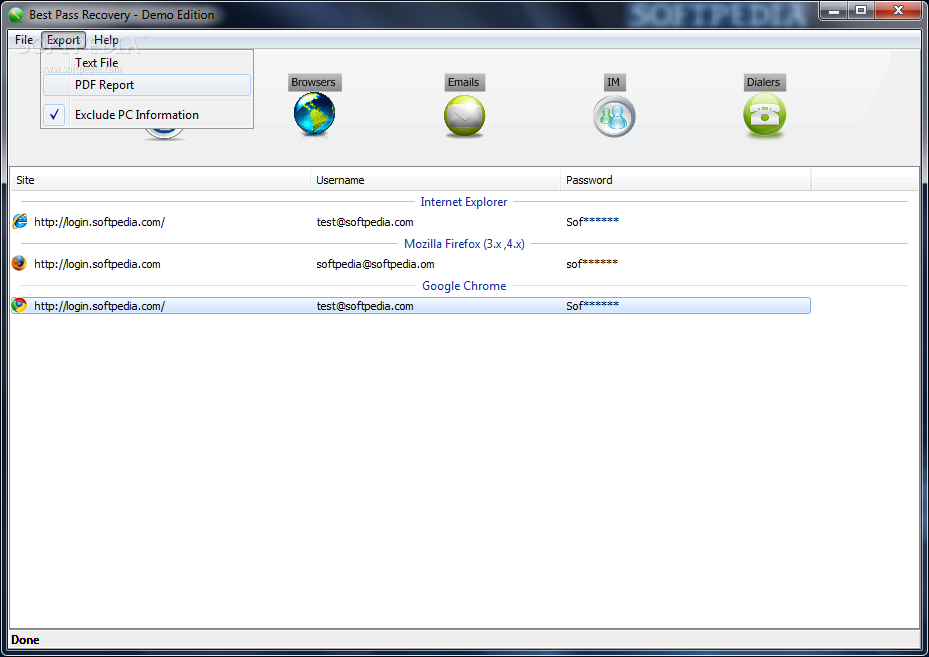929x657 pixels.
Task: Click the Done status bar text
Action: (x=25, y=640)
